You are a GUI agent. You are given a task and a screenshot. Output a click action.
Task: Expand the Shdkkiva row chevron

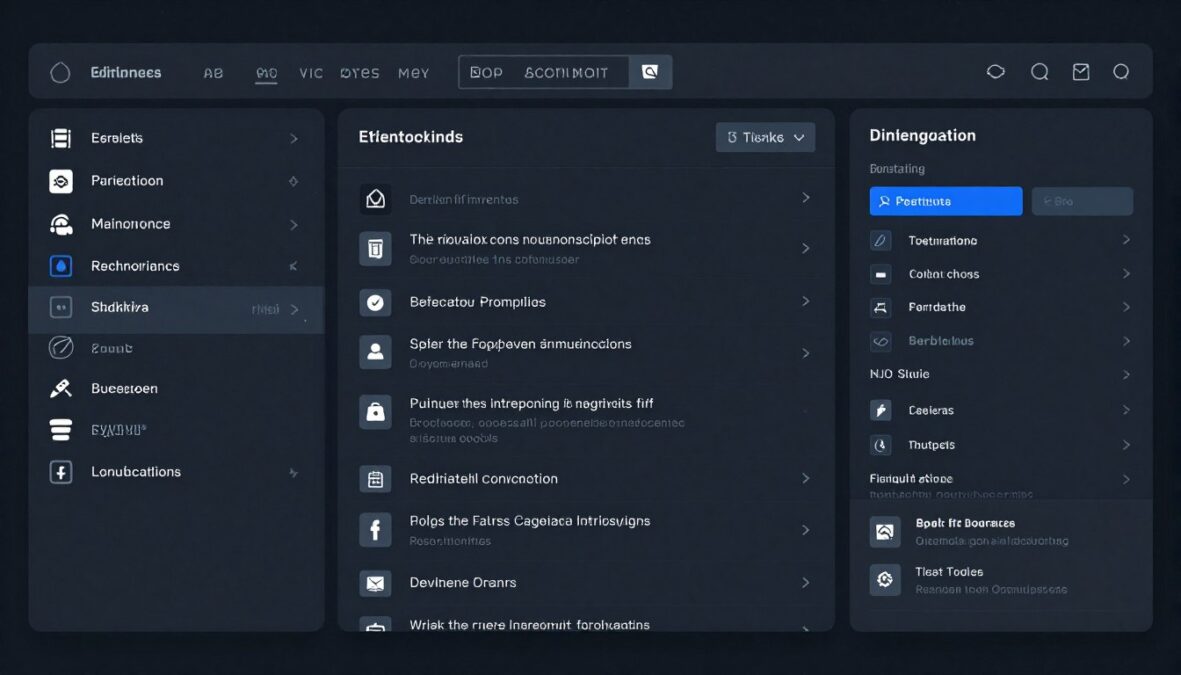pyautogui.click(x=294, y=309)
